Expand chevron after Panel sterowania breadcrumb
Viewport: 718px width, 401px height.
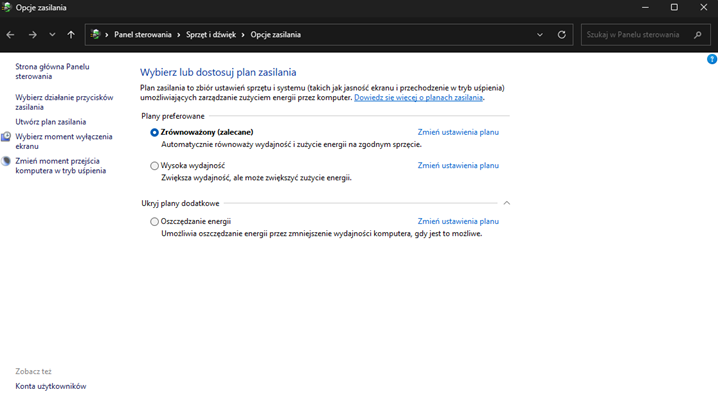(x=179, y=35)
